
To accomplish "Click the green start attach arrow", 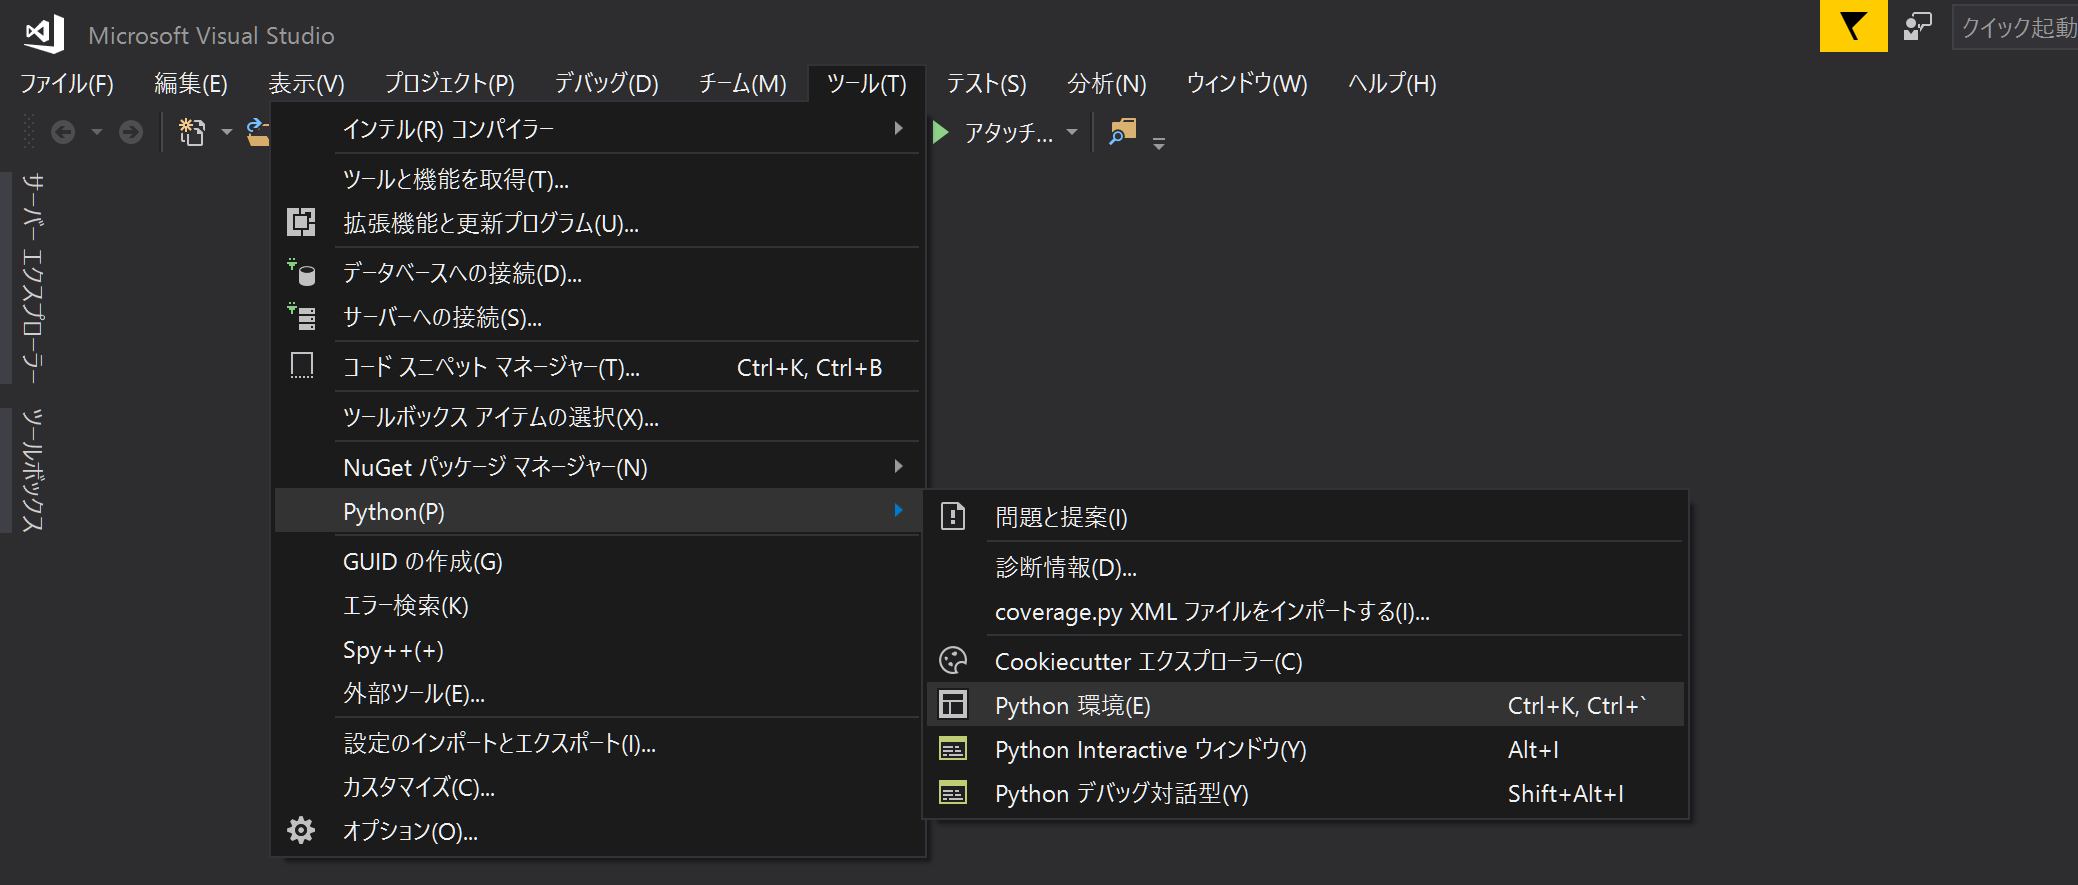I will [940, 132].
